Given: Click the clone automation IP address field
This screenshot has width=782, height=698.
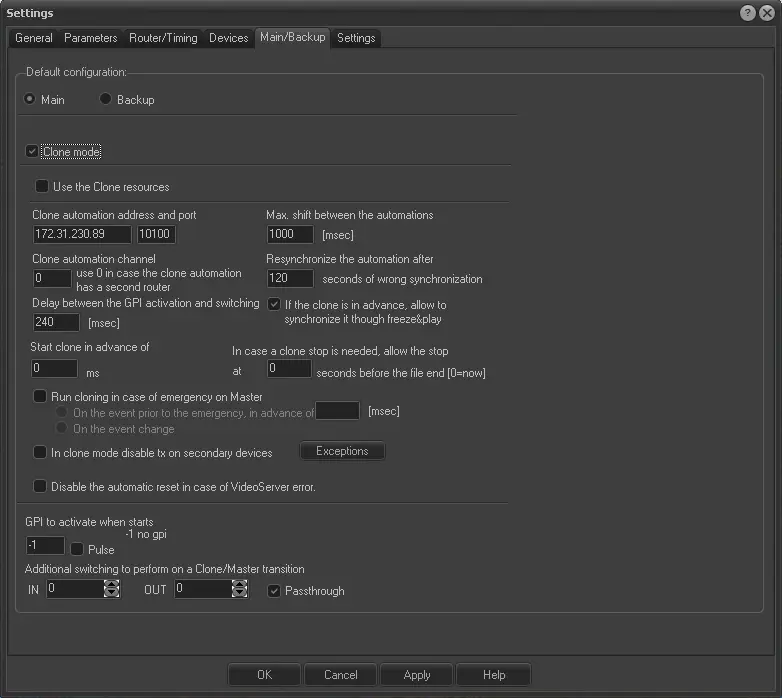Looking at the screenshot, I should click(x=81, y=234).
